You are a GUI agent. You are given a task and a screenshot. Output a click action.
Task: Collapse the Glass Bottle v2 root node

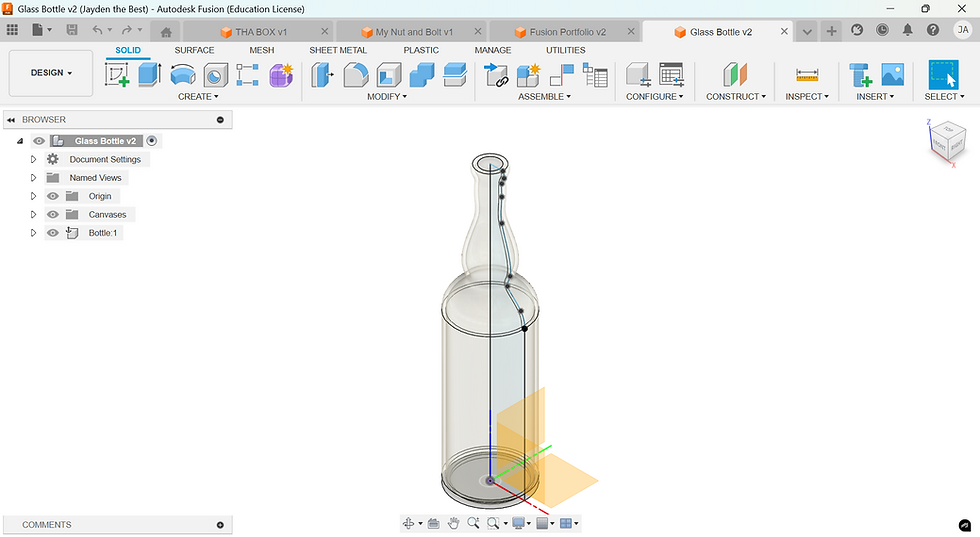(x=20, y=141)
